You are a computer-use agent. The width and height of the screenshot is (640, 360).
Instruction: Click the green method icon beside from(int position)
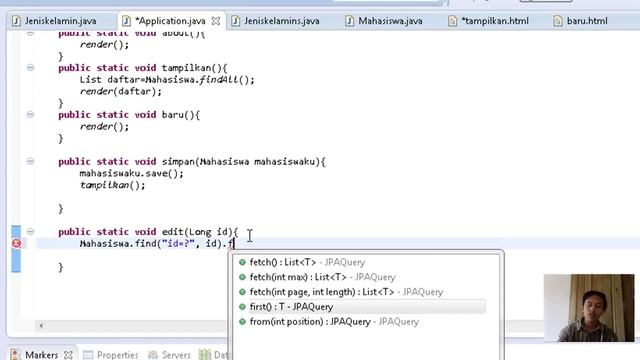(242, 322)
